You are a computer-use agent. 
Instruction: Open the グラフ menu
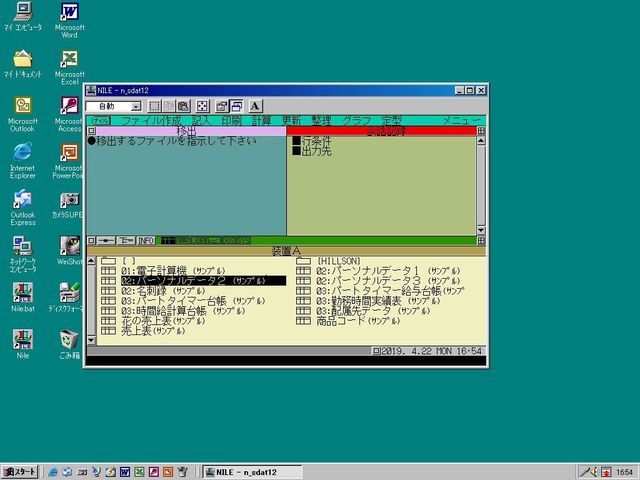pos(356,120)
